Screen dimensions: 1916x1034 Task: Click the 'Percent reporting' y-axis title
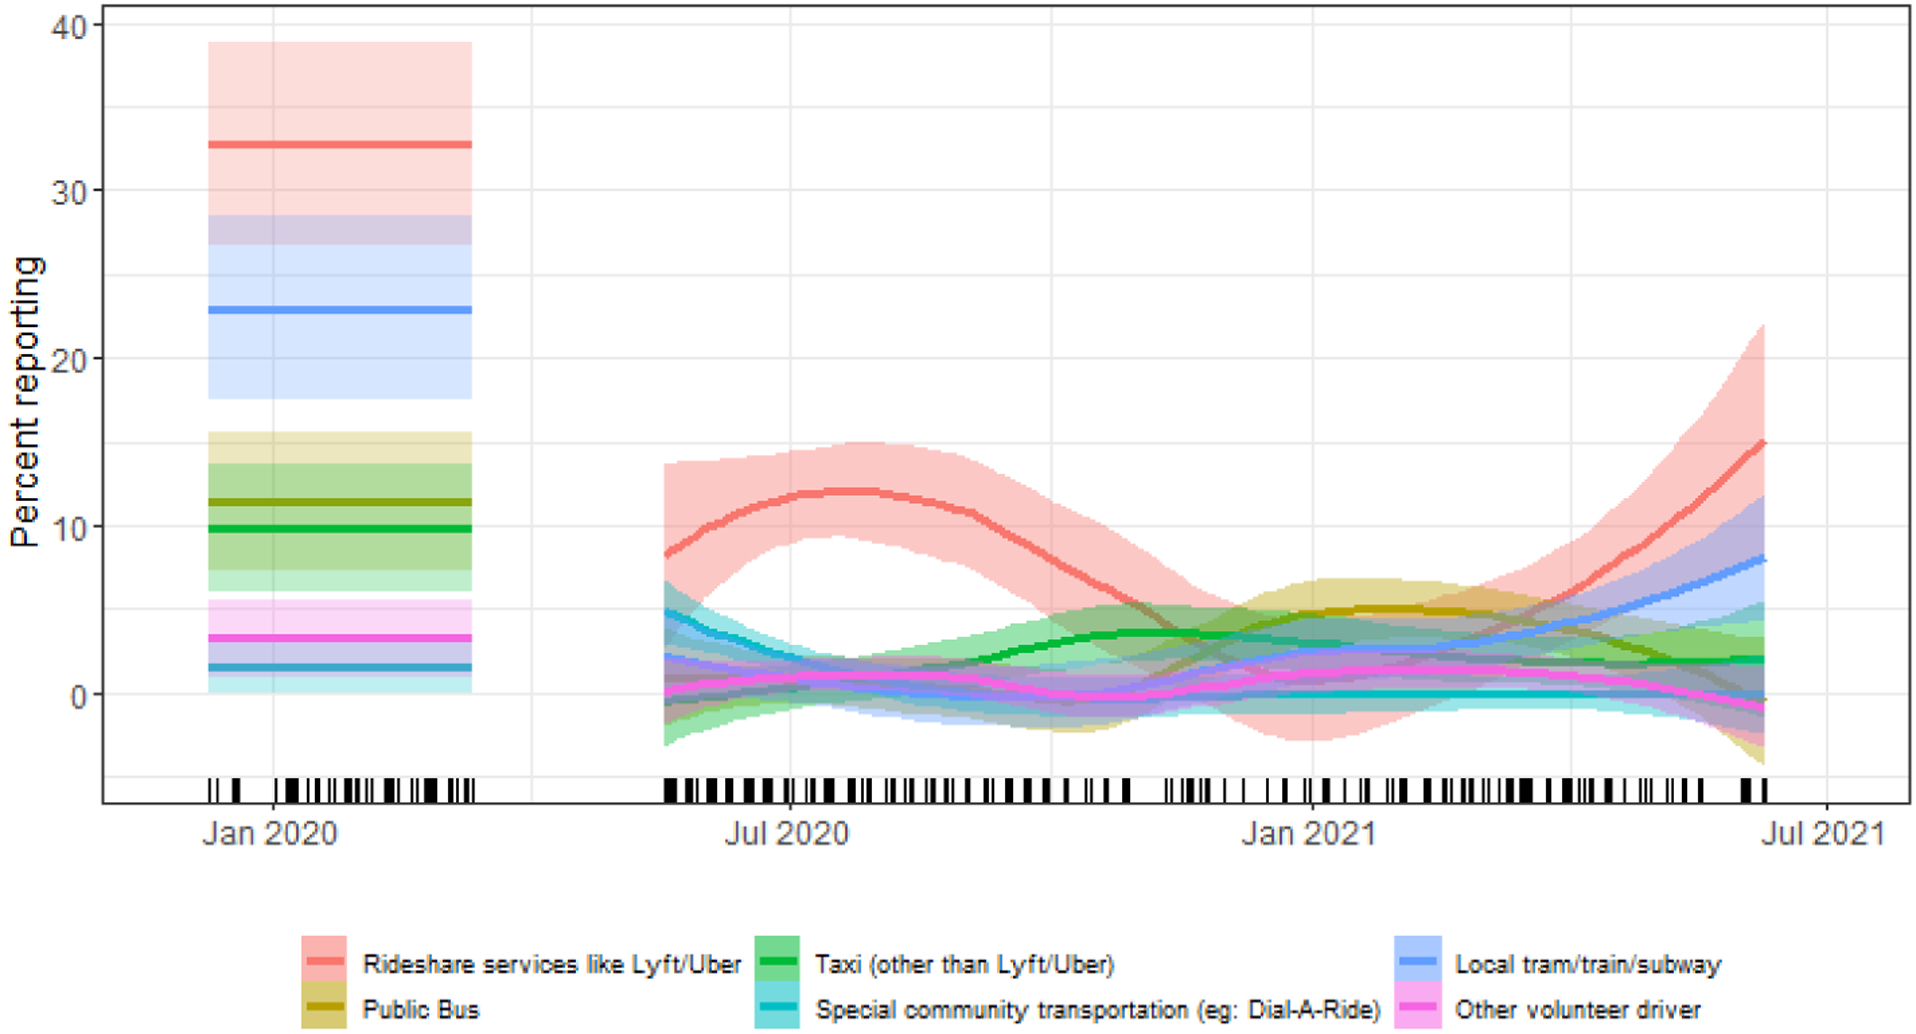(25, 402)
